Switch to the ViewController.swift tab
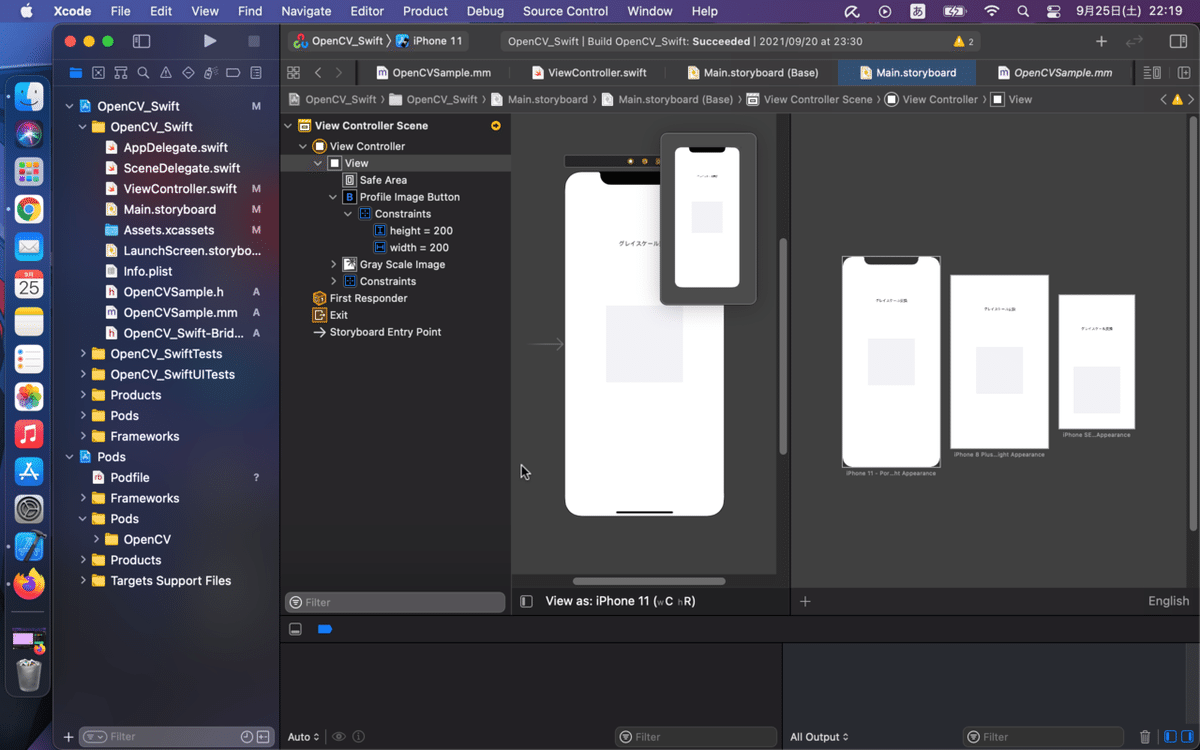 [589, 73]
